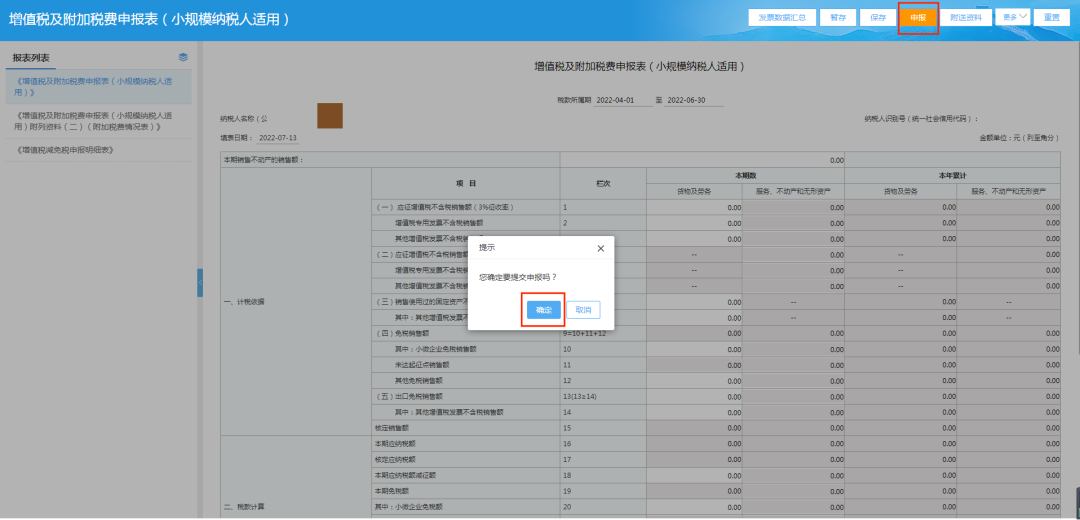Click row 12 货物及劳务 本期数 cell
The width and height of the screenshot is (1080, 520).
coord(694,381)
